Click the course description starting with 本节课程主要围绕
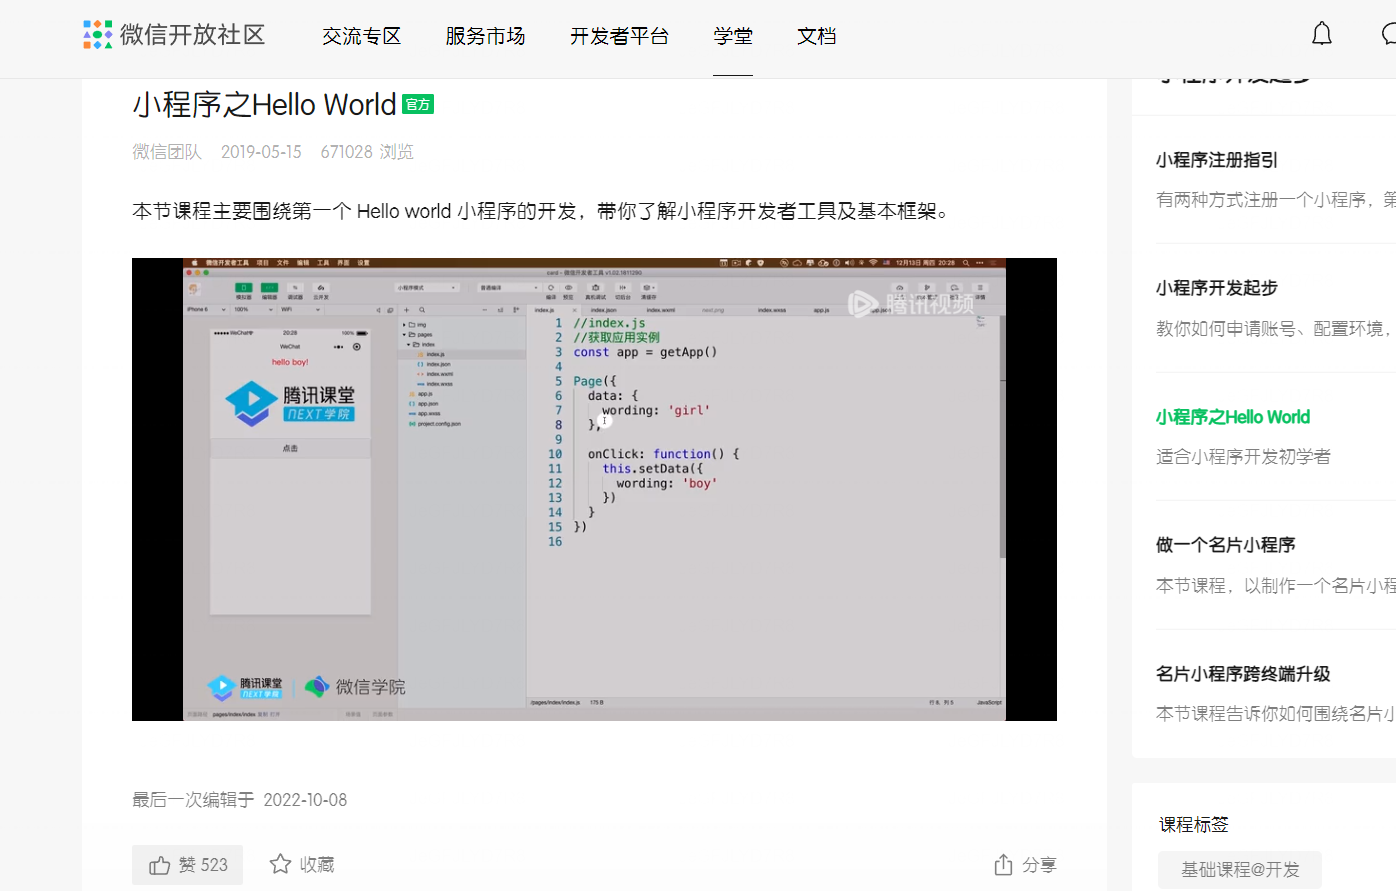The height and width of the screenshot is (891, 1396). click(541, 211)
